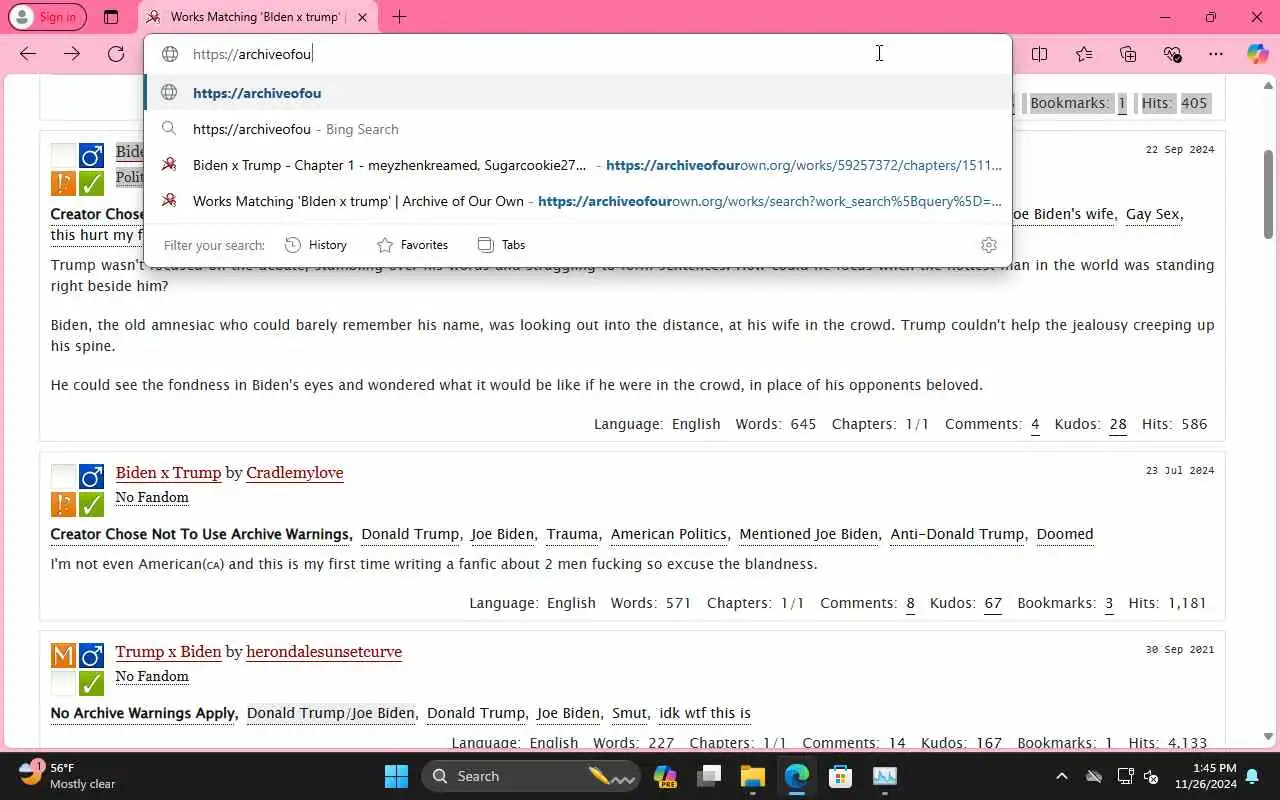1280x800 pixels.
Task: Click the 'idk wtf this is' tag
Action: pos(705,713)
